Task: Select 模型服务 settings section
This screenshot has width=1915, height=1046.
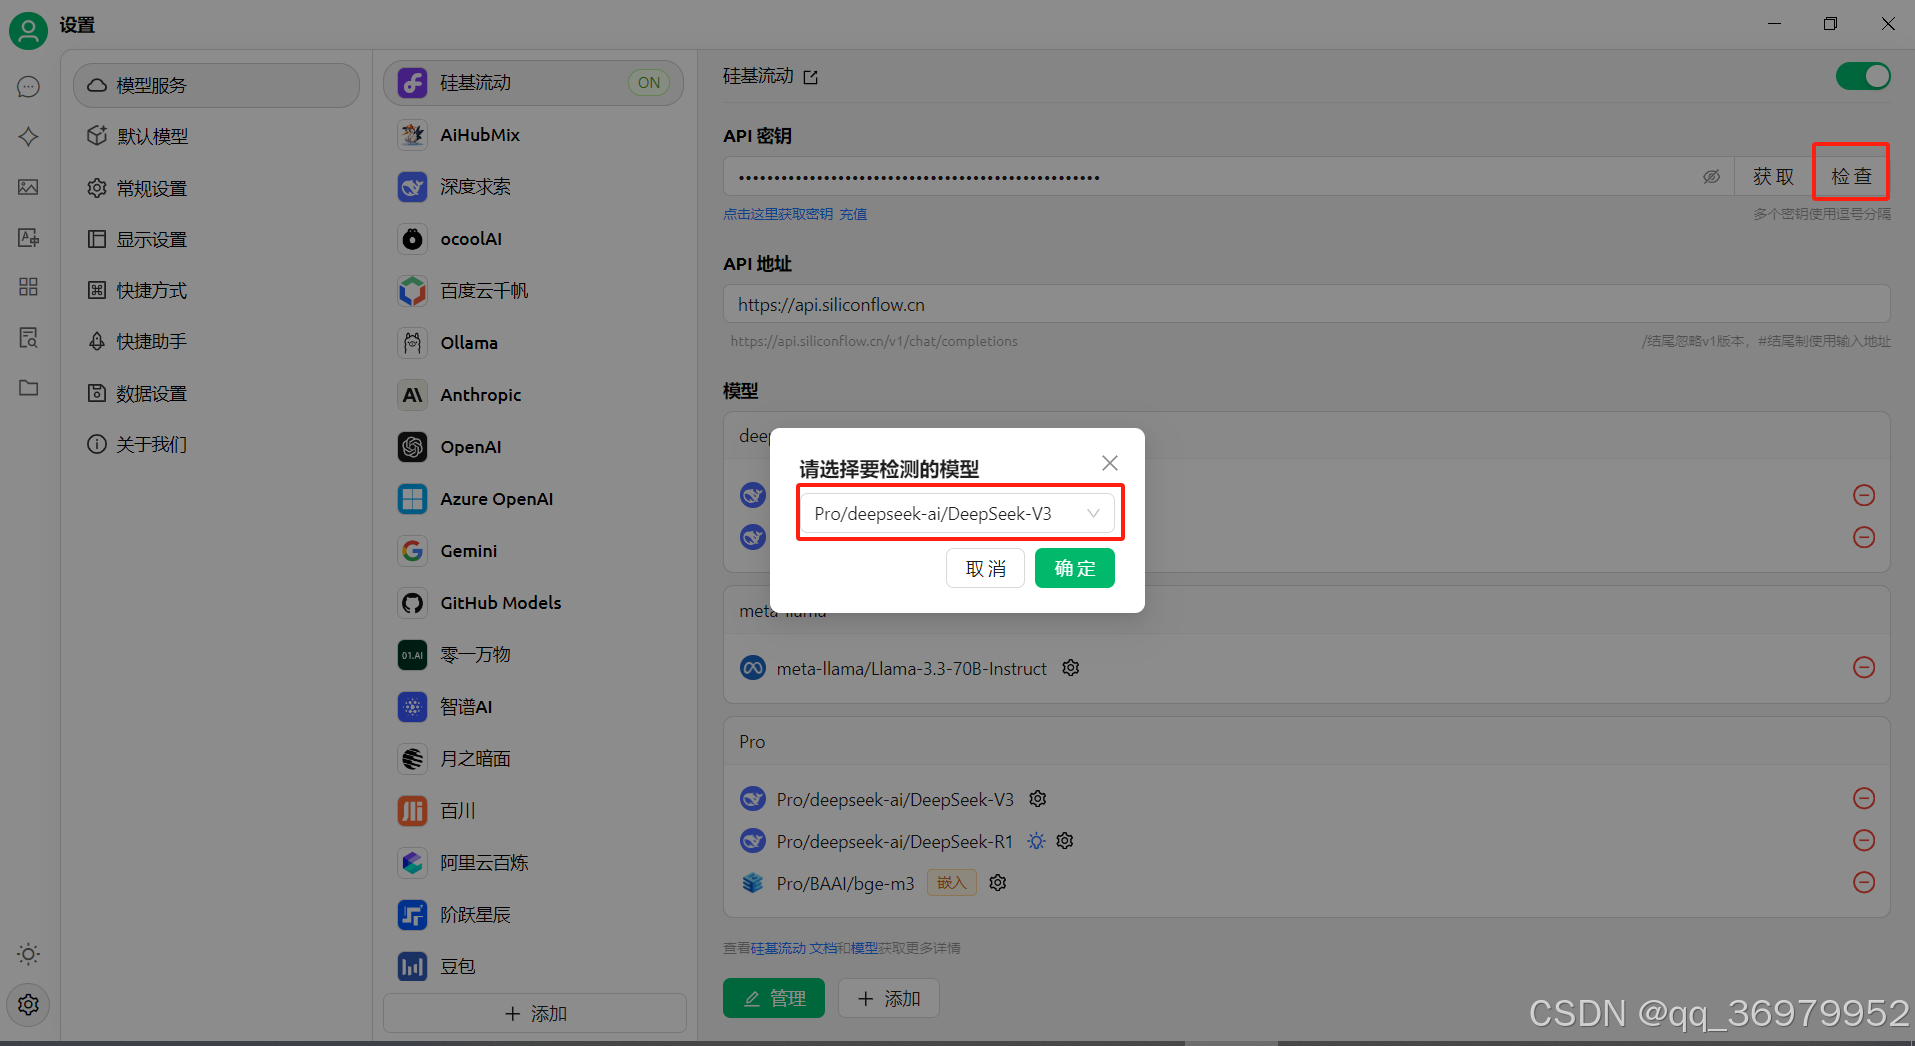Action: click(216, 85)
